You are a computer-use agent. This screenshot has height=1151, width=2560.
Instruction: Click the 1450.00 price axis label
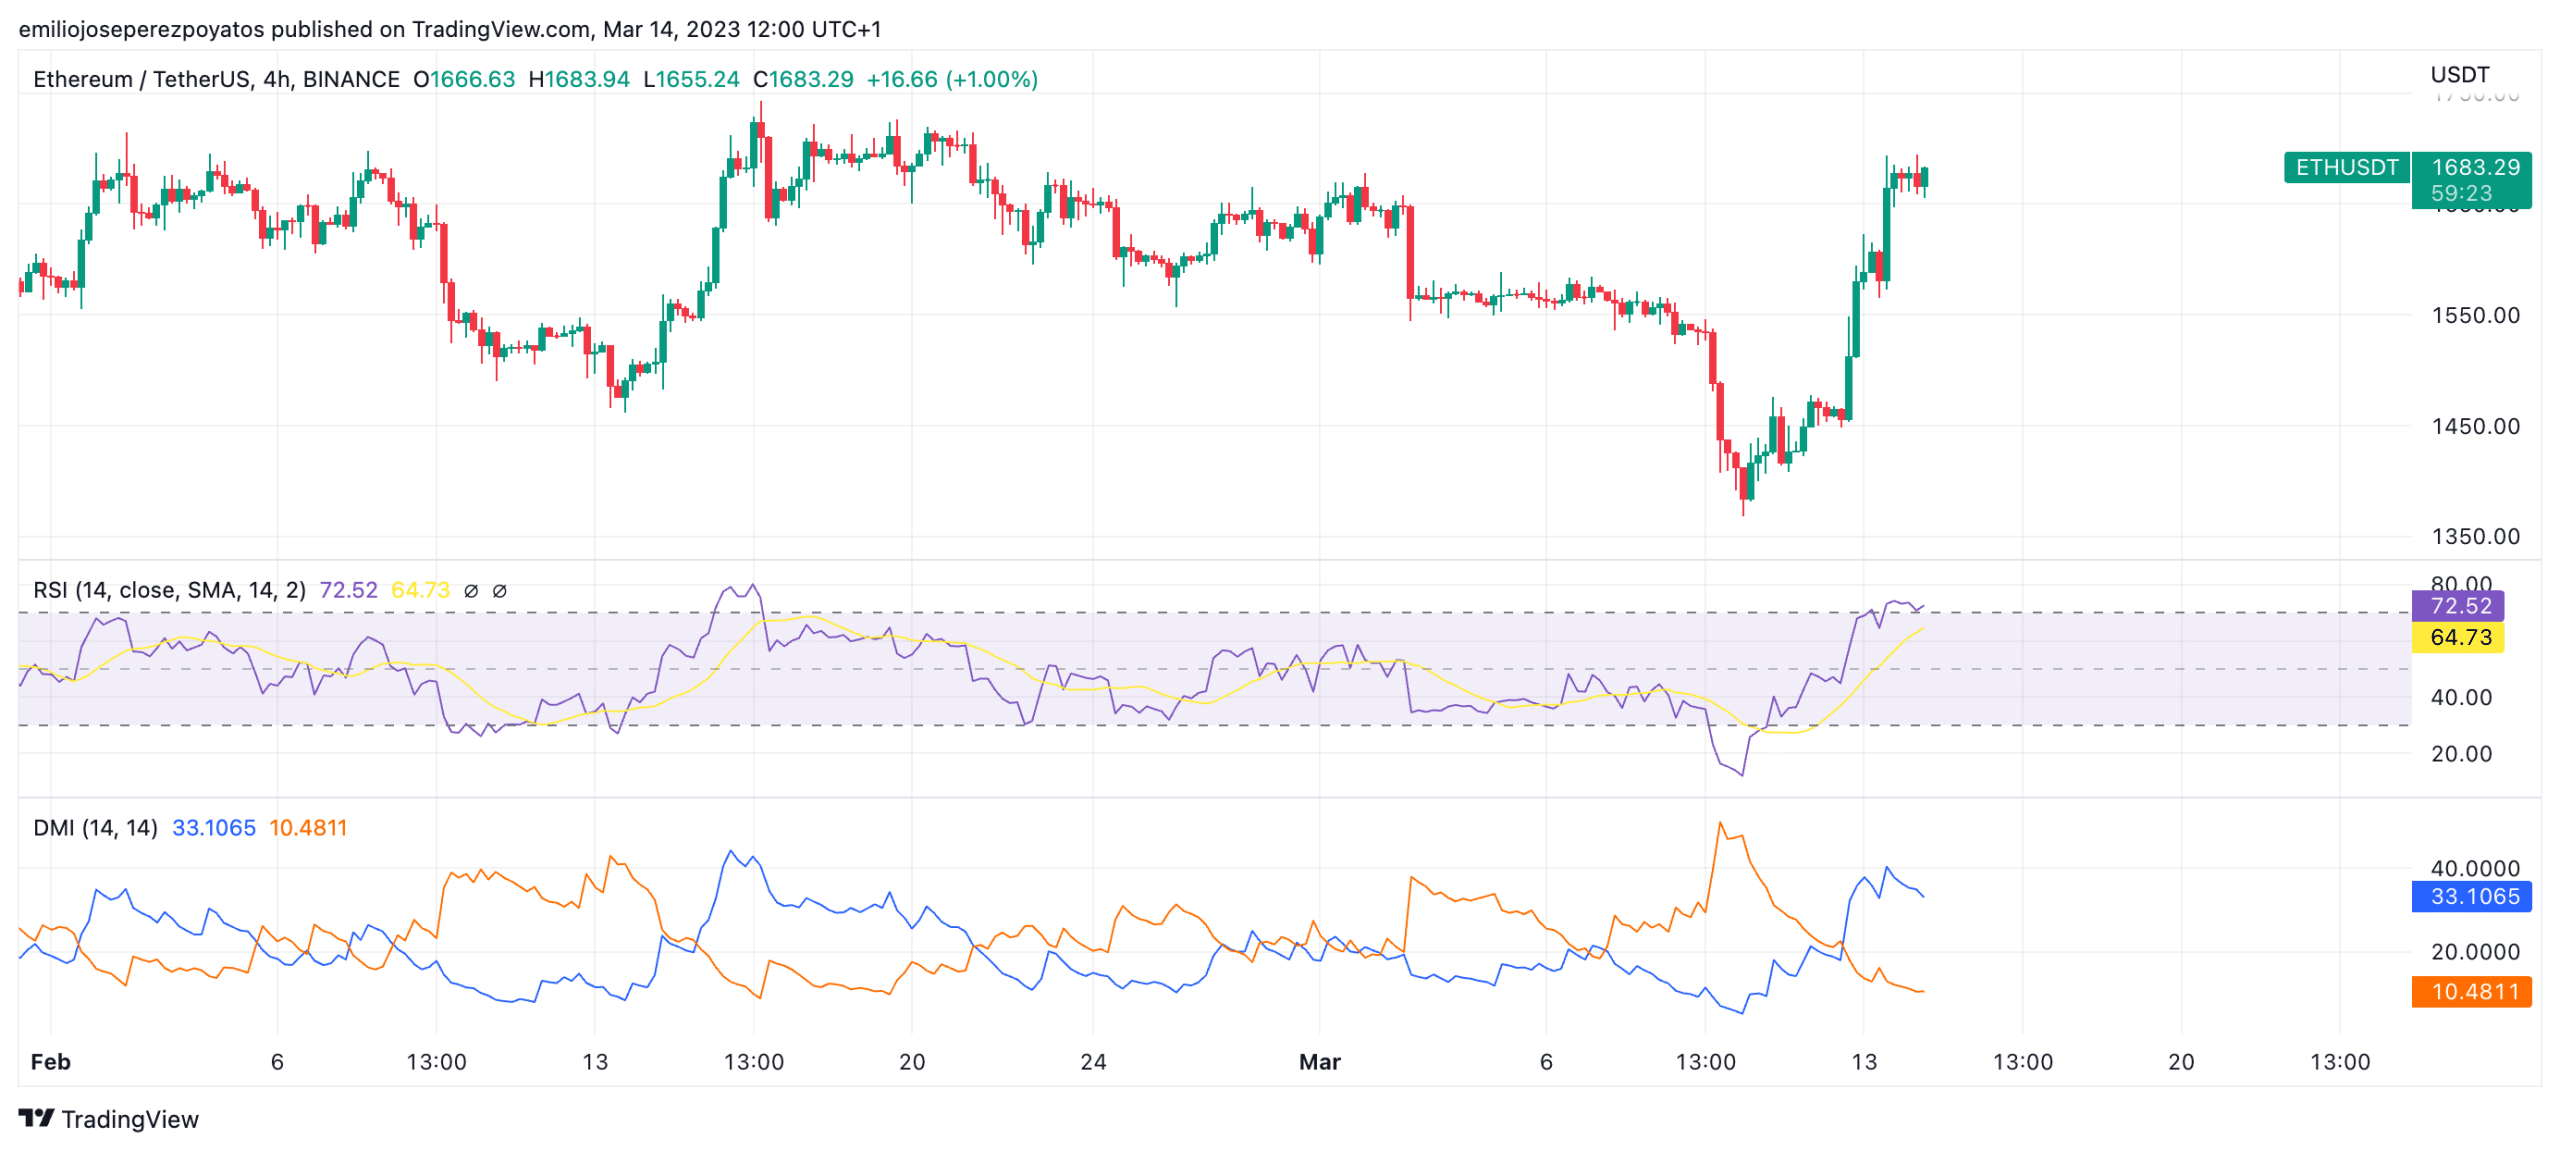(2475, 426)
